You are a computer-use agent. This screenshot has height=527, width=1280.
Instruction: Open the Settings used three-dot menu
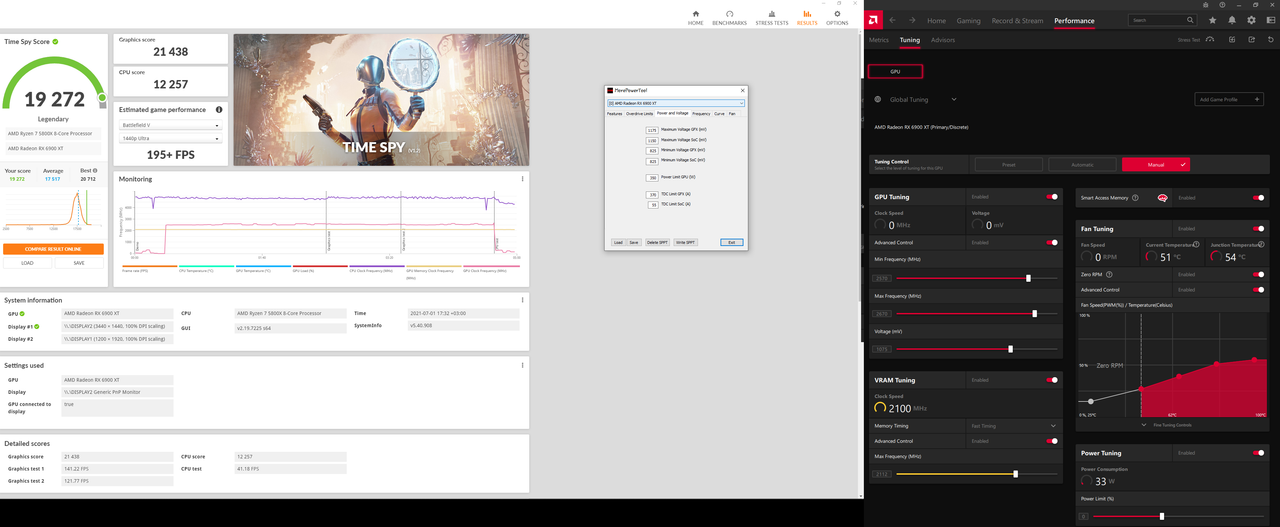[x=522, y=365]
